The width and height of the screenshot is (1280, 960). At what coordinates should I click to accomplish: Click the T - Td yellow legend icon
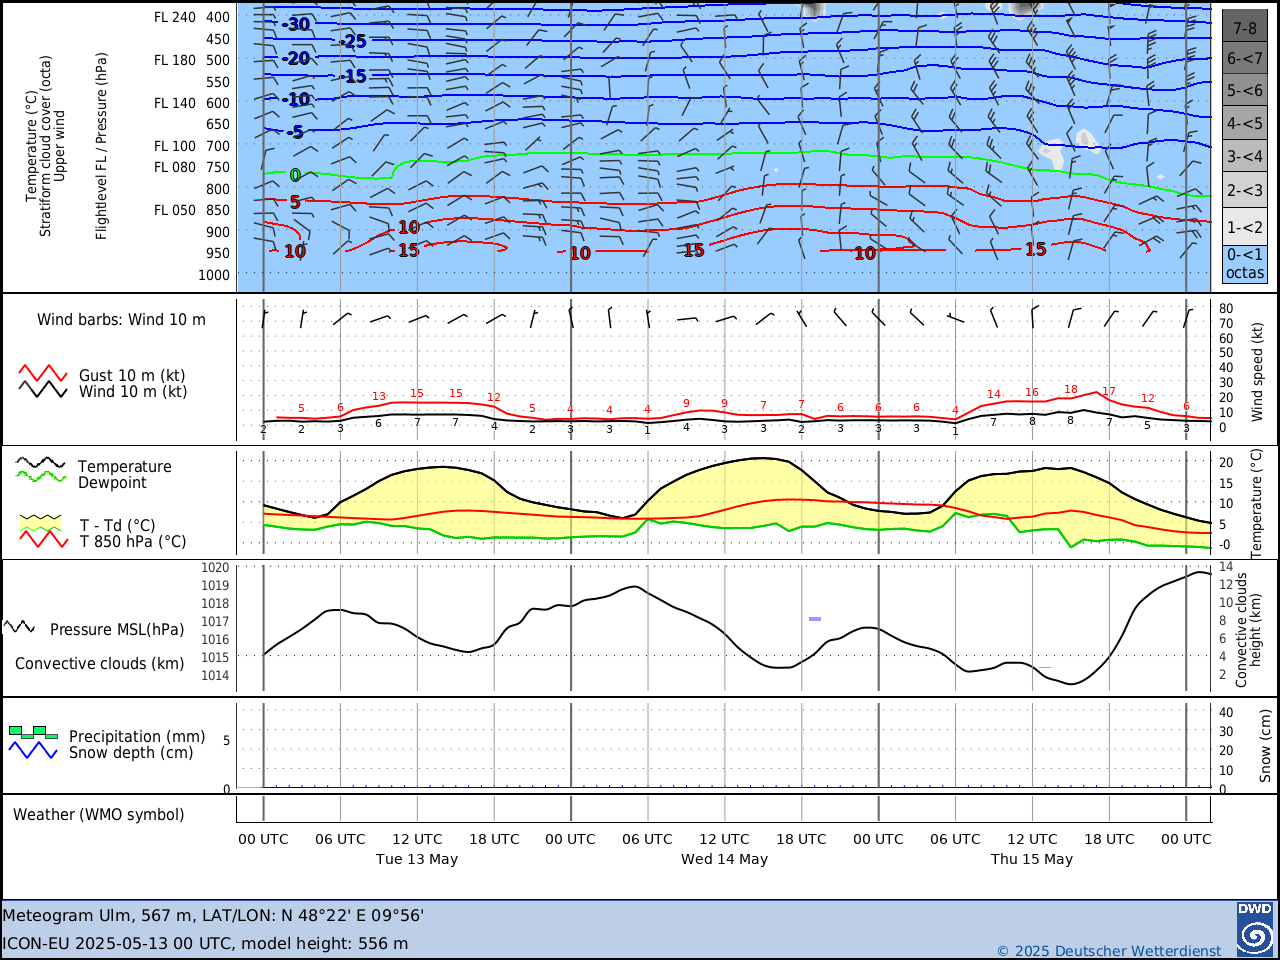click(41, 522)
